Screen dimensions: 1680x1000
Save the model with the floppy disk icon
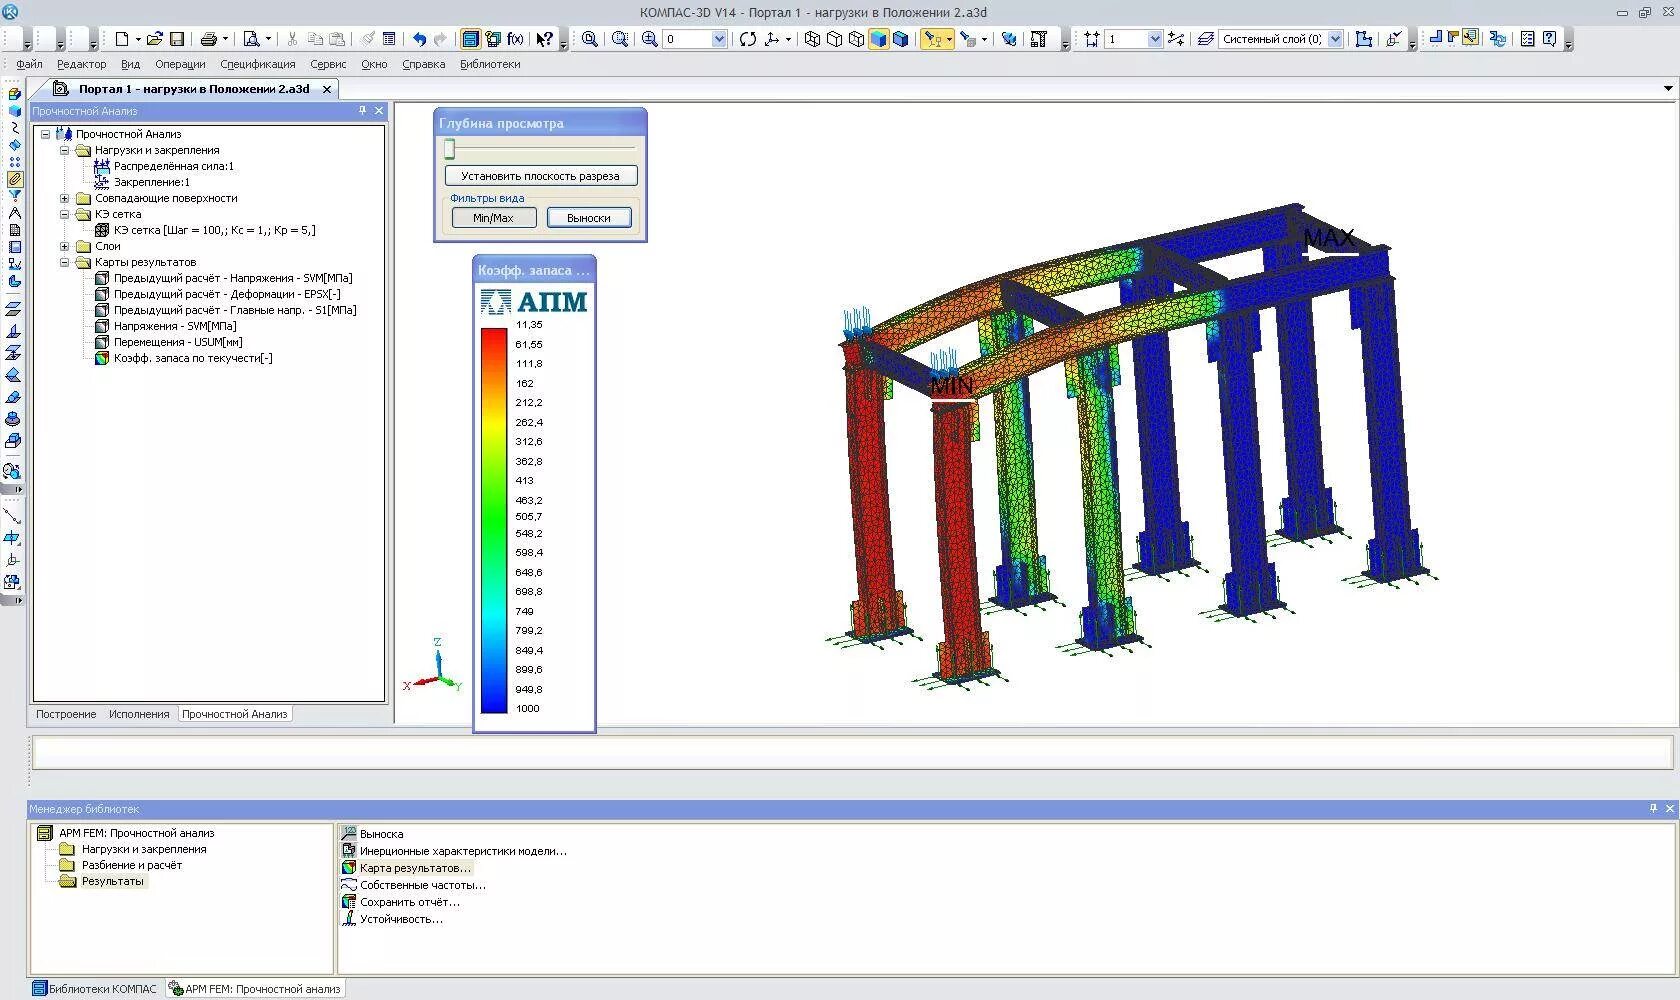pyautogui.click(x=177, y=39)
